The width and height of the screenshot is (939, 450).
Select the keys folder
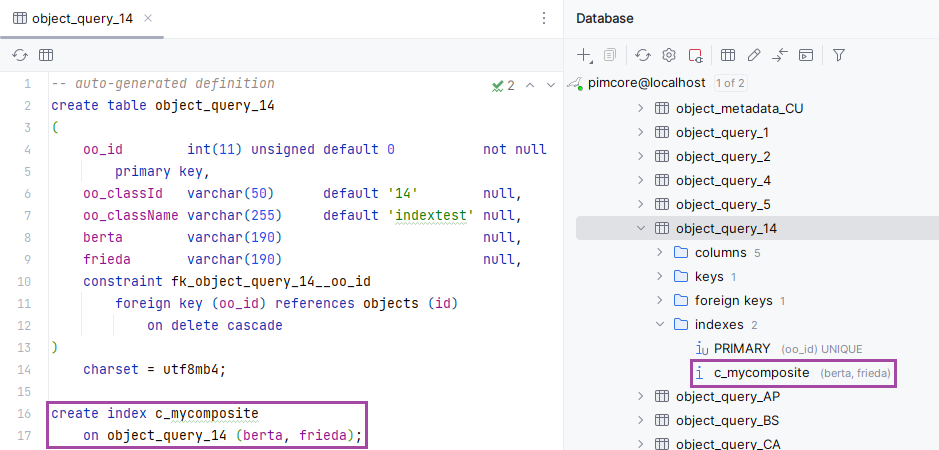click(709, 276)
